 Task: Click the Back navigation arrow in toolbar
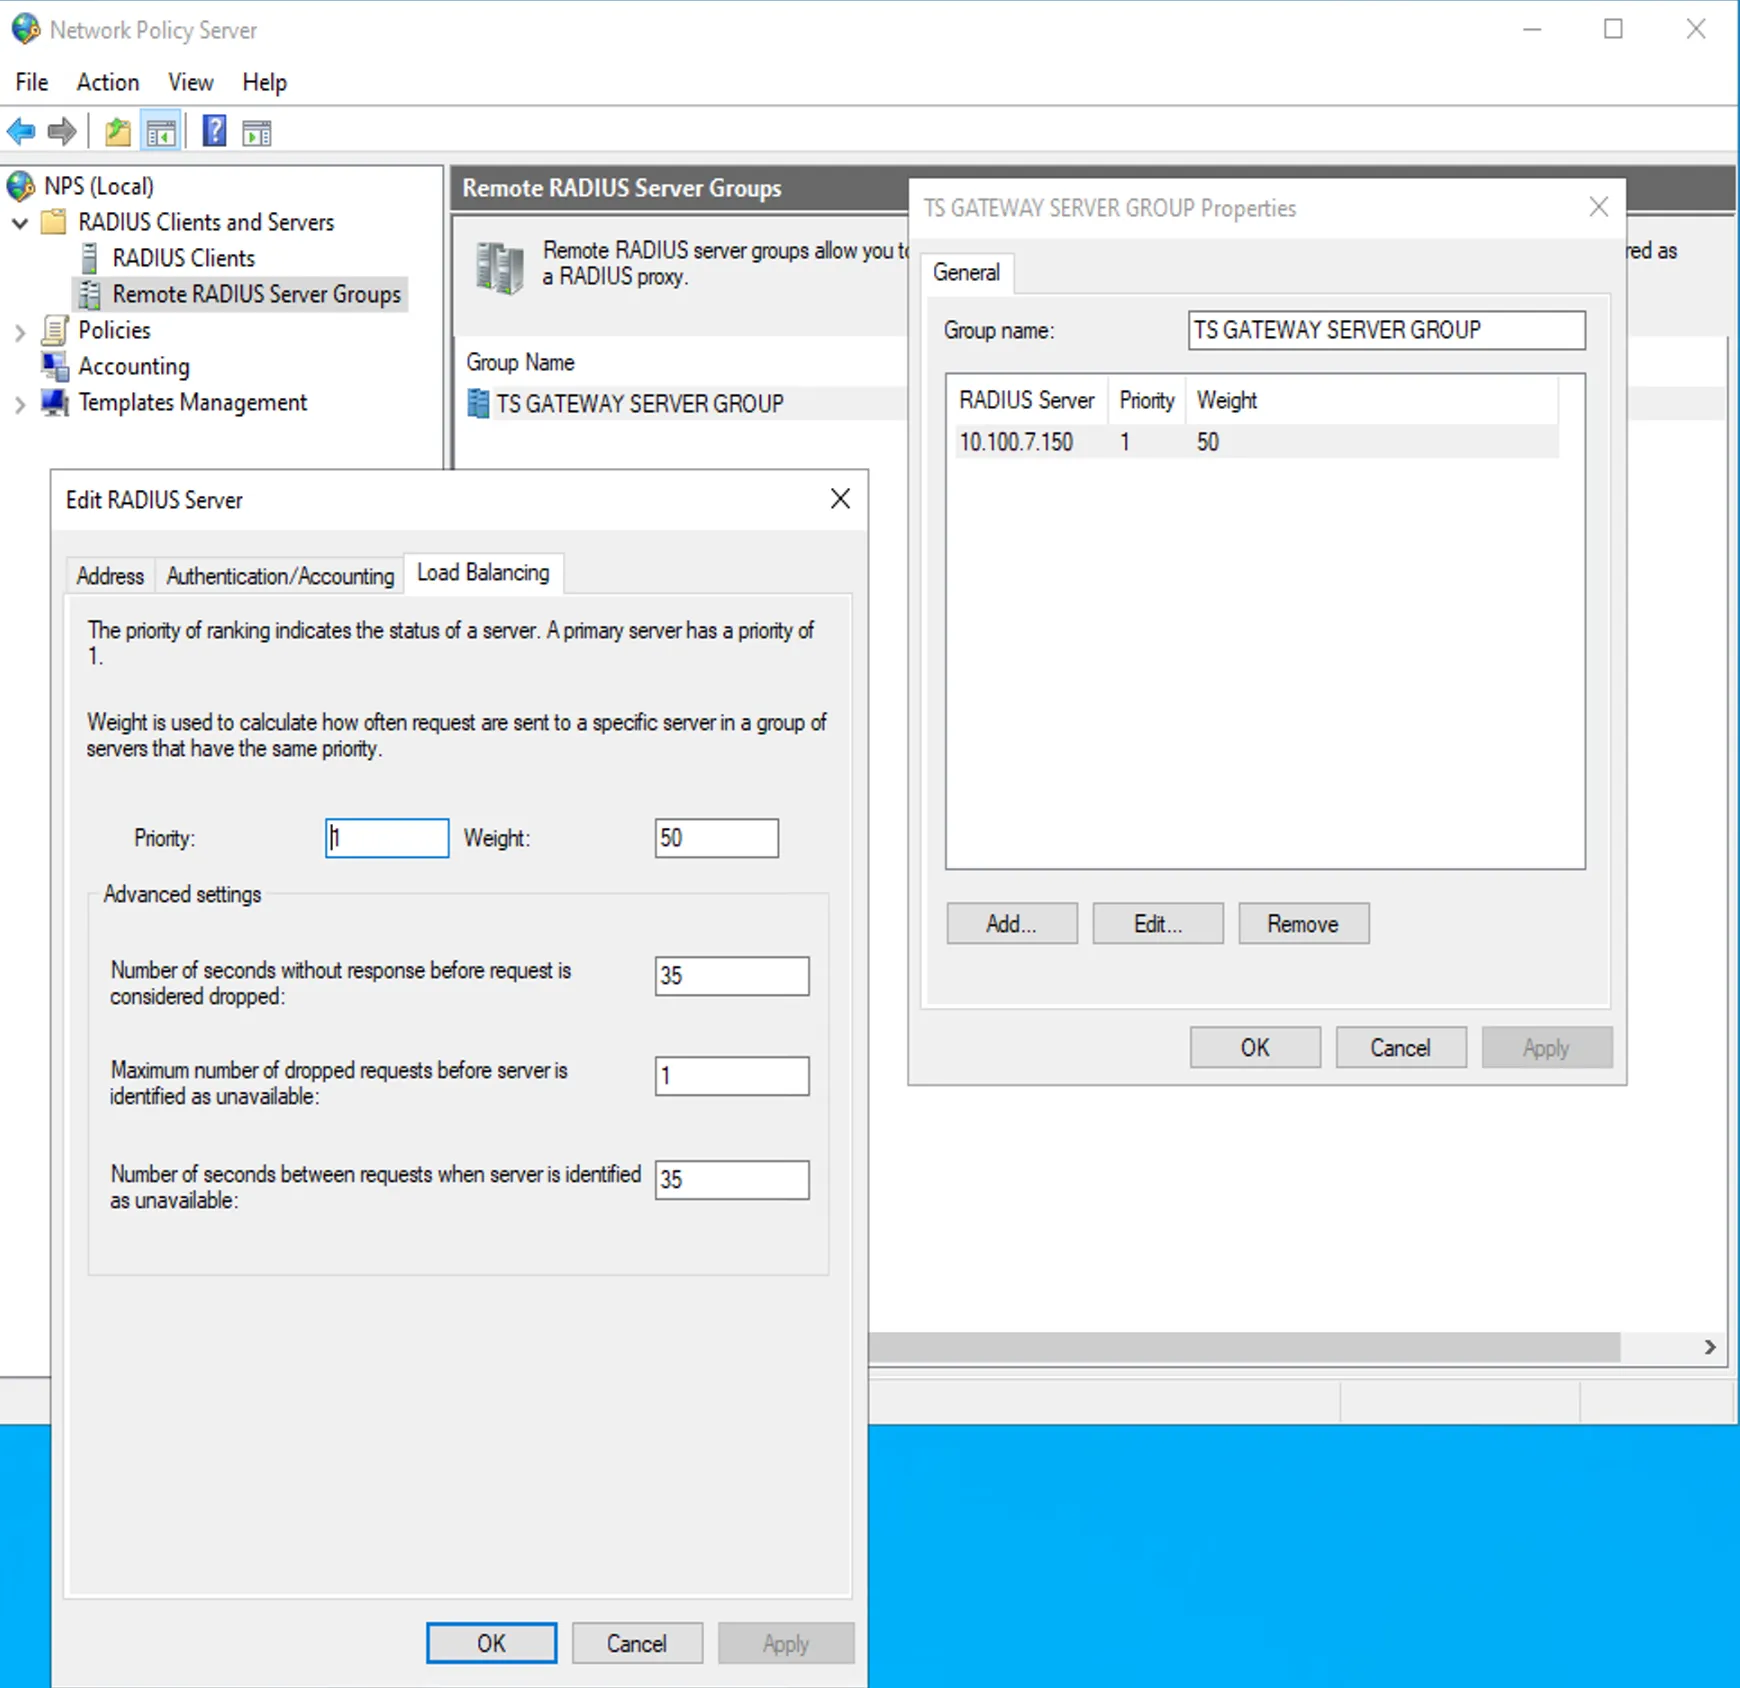click(x=22, y=131)
